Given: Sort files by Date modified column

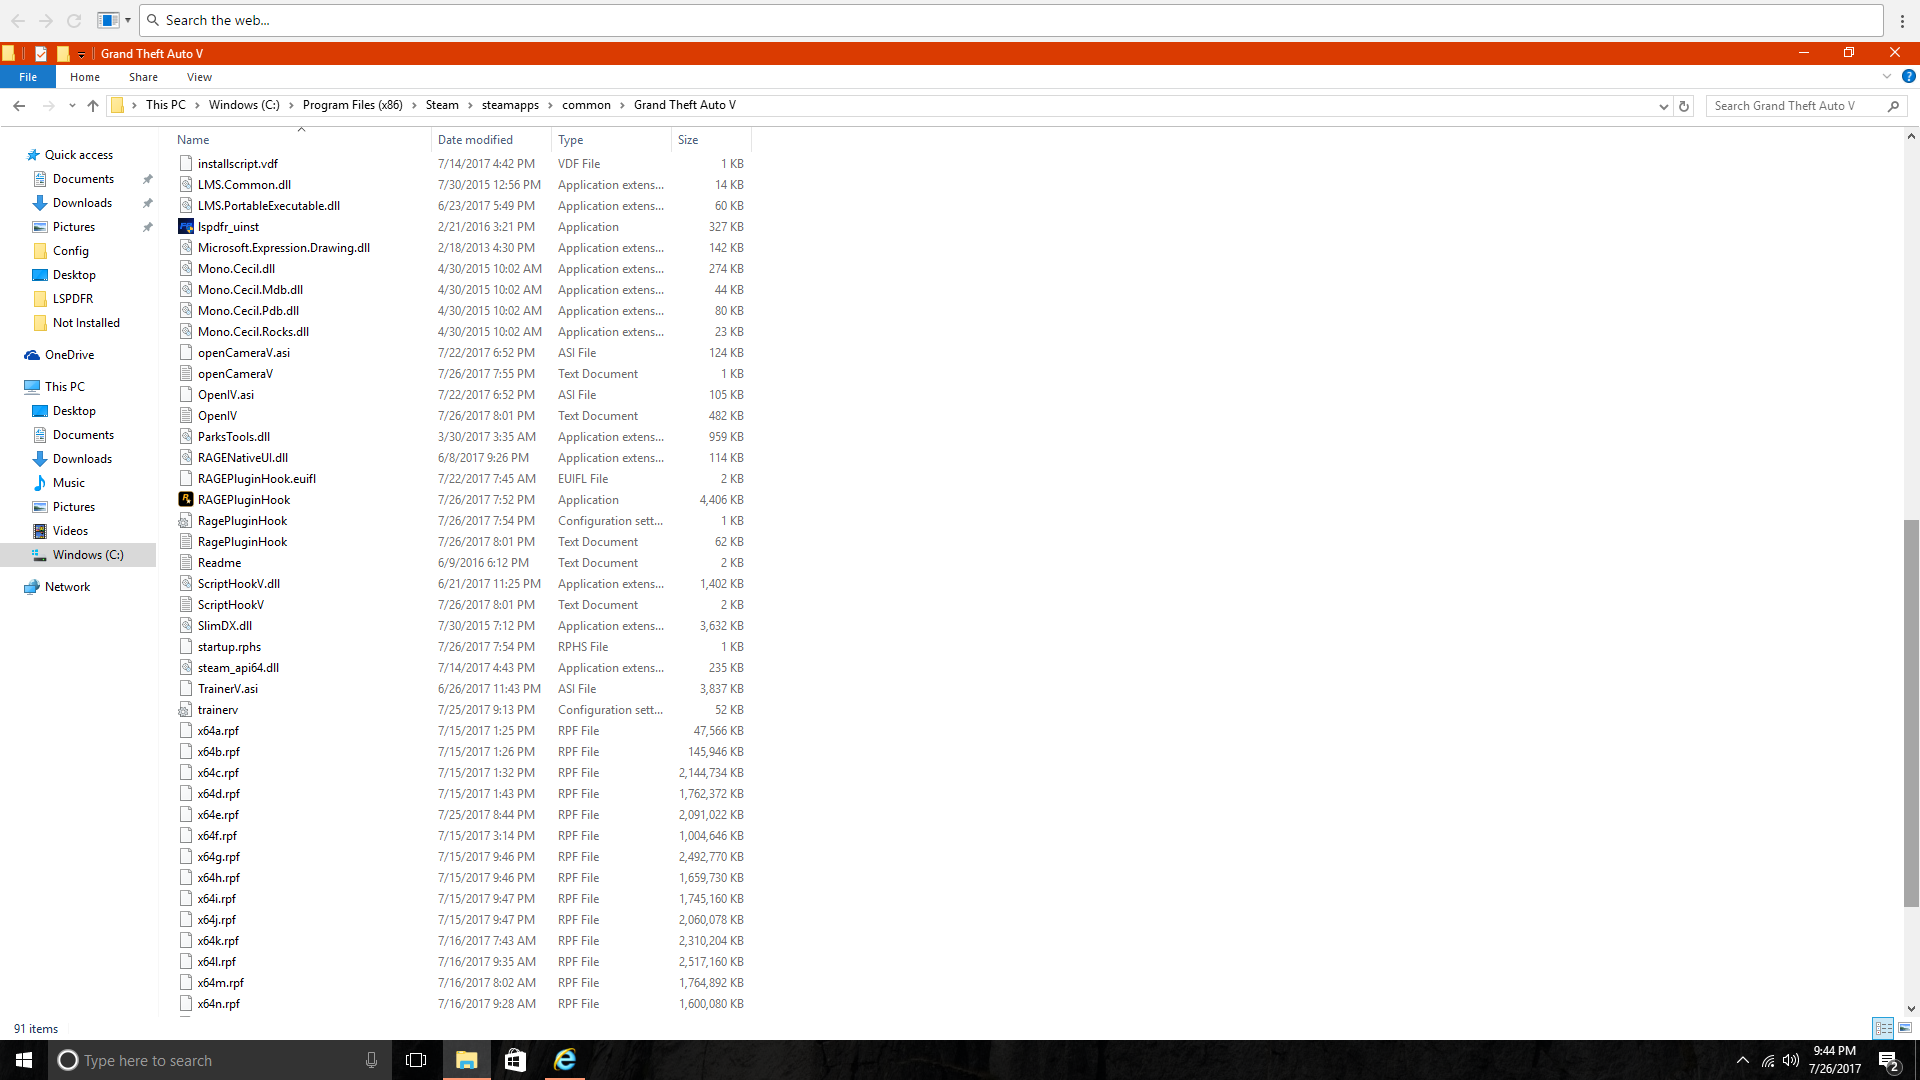Looking at the screenshot, I should click(475, 140).
